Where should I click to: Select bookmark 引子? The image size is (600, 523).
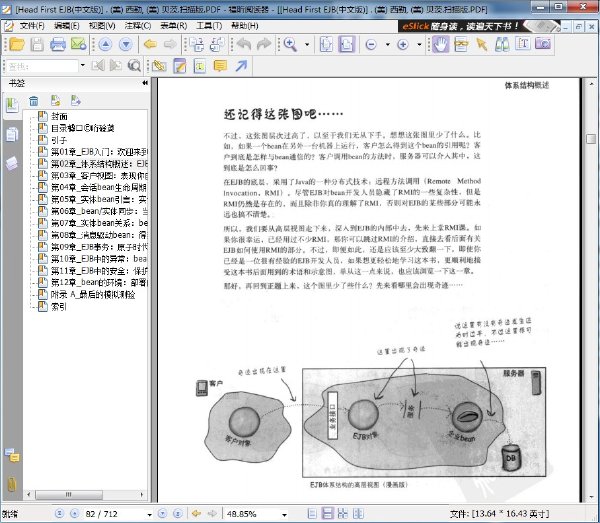tap(59, 140)
